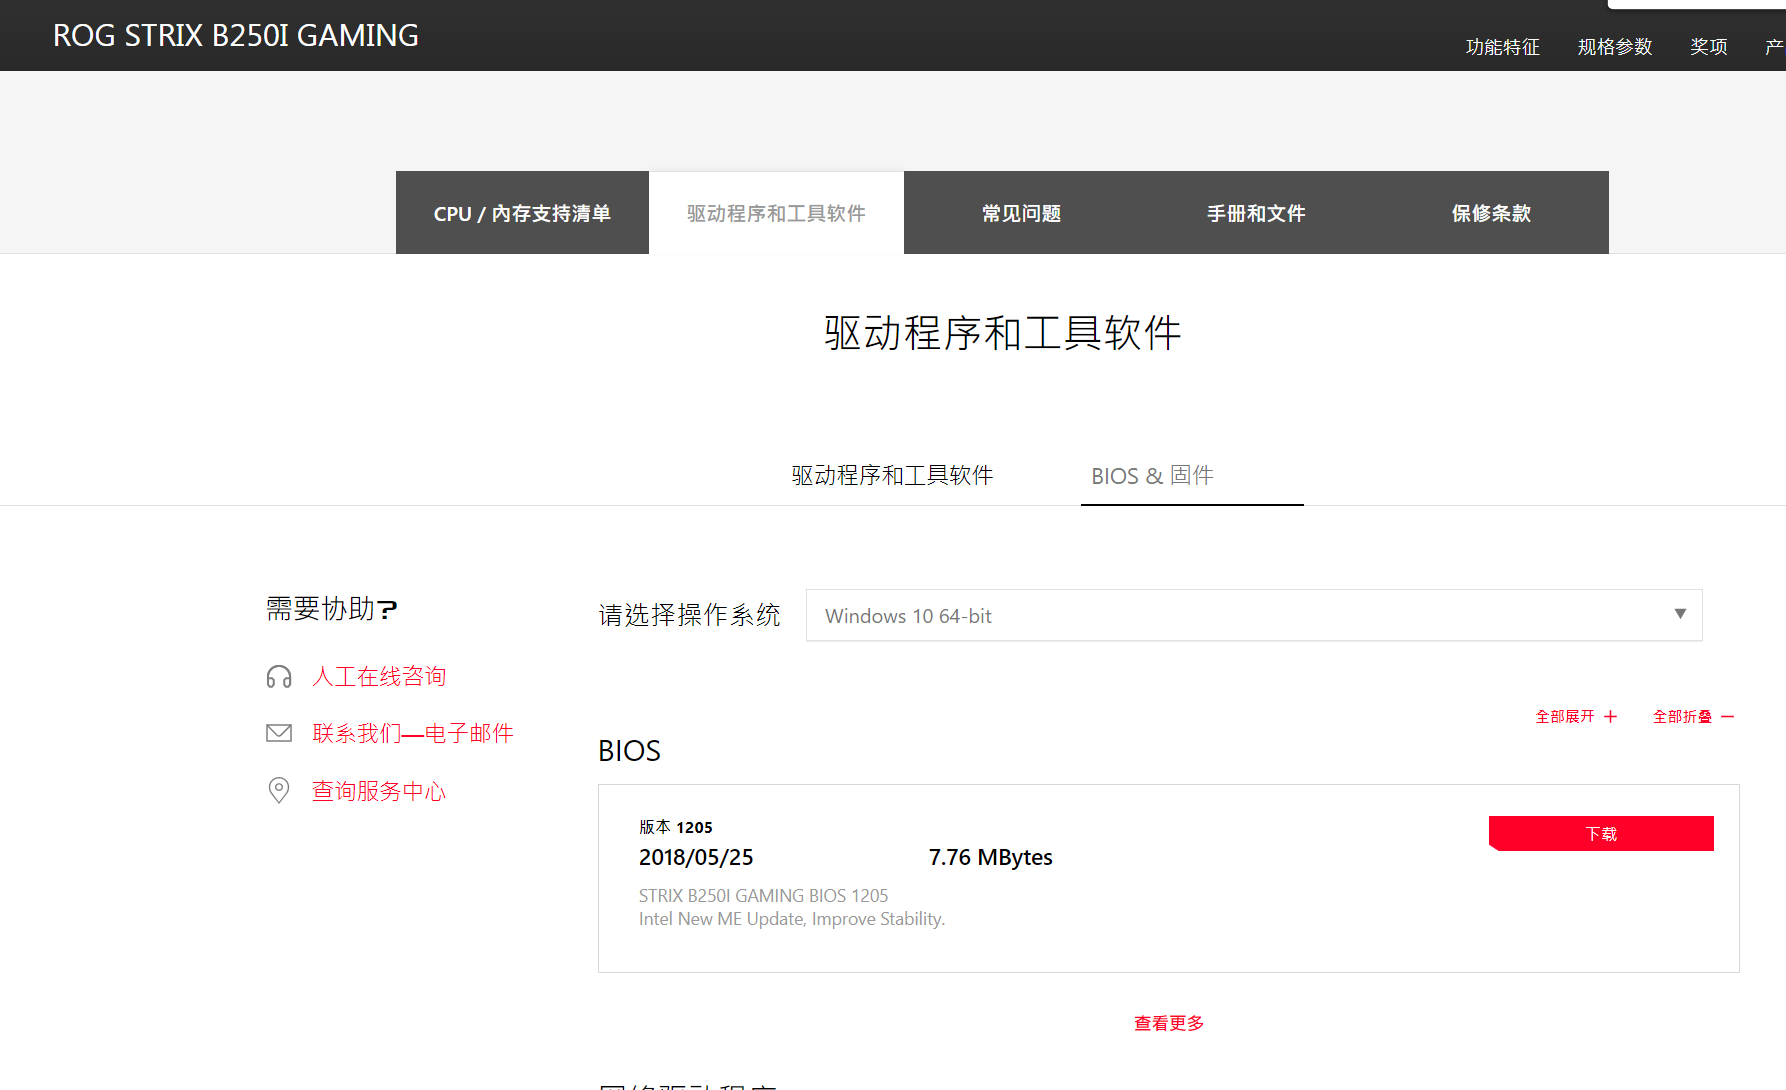Click the envelope email icon

tap(279, 733)
